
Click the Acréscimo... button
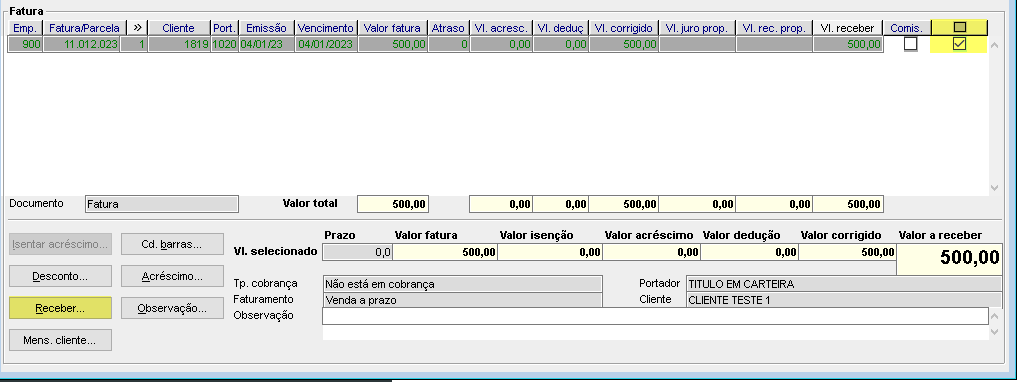pyautogui.click(x=172, y=276)
